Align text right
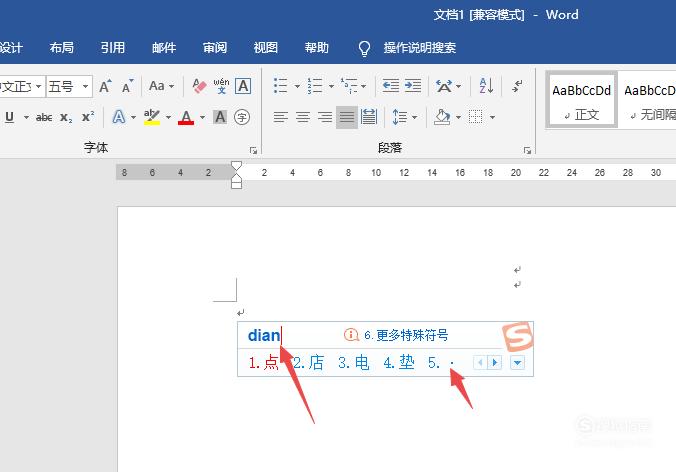 (x=325, y=117)
